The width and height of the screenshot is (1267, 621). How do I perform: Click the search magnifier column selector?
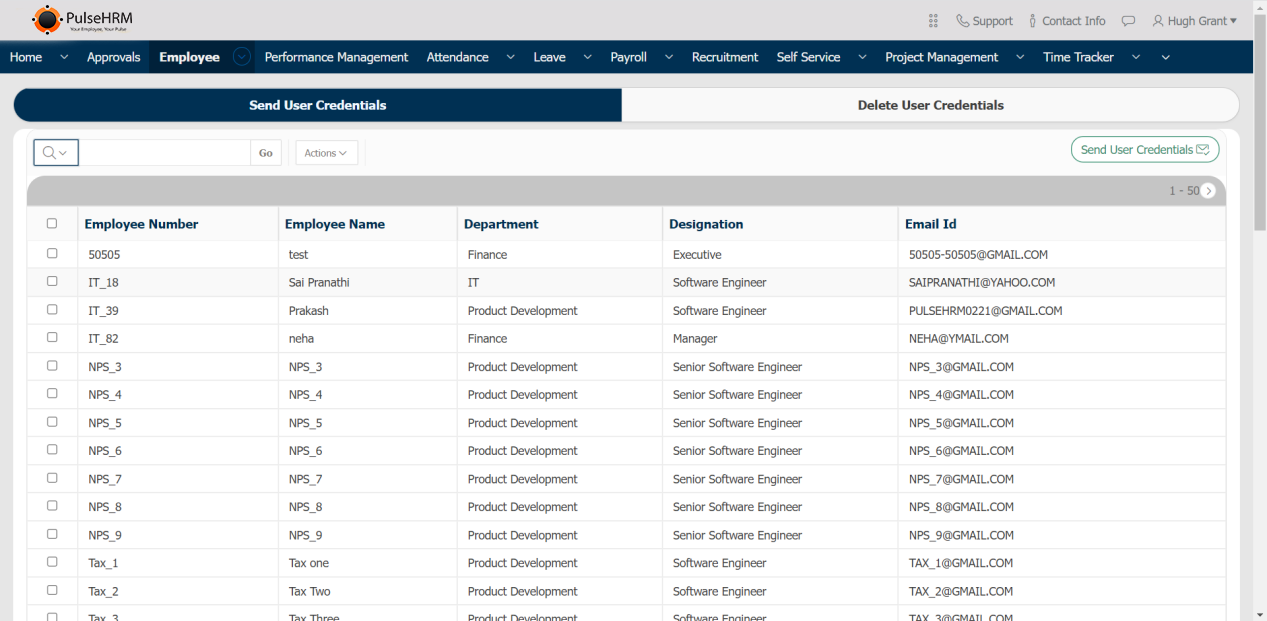[x=56, y=153]
